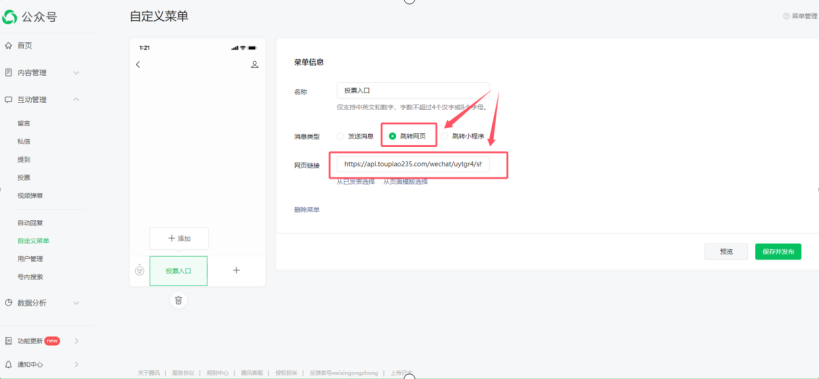
Task: Click the 自定义菜单 page heading
Action: pyautogui.click(x=159, y=17)
